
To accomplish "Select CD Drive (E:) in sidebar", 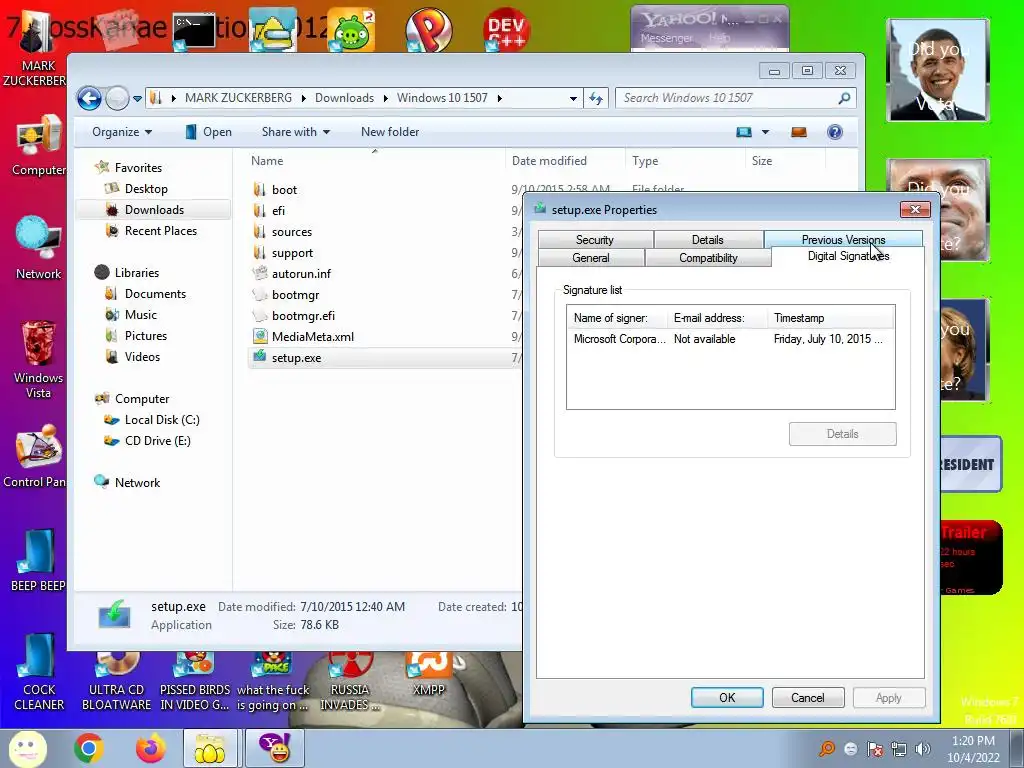I will pos(157,441).
